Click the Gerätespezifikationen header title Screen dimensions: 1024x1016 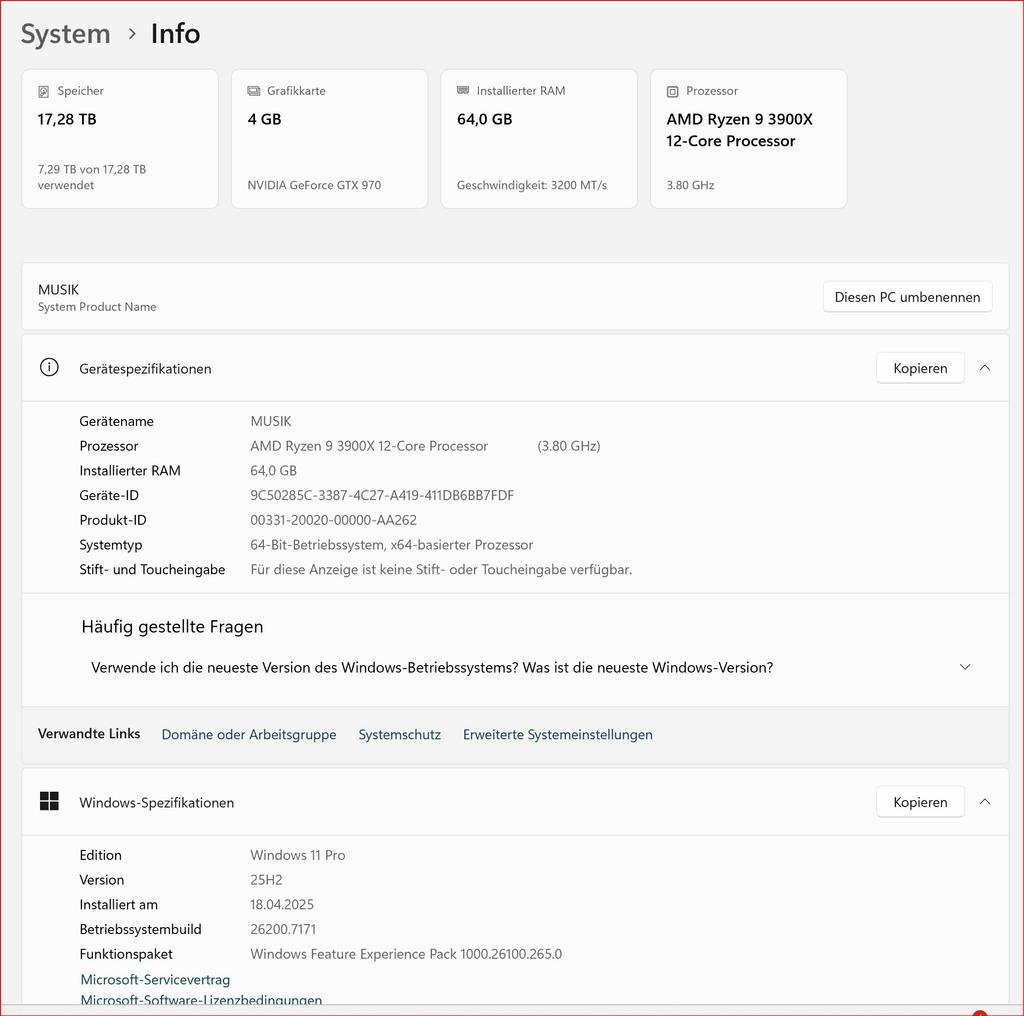click(x=145, y=369)
